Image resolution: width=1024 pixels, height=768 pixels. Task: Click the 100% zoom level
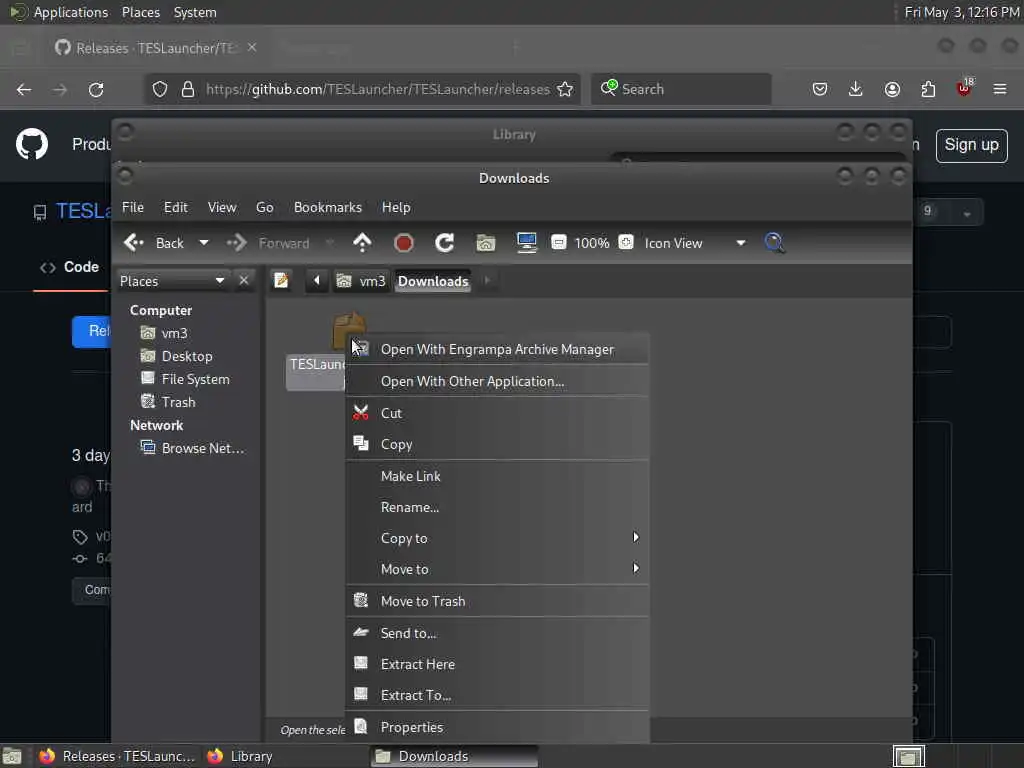(x=592, y=243)
